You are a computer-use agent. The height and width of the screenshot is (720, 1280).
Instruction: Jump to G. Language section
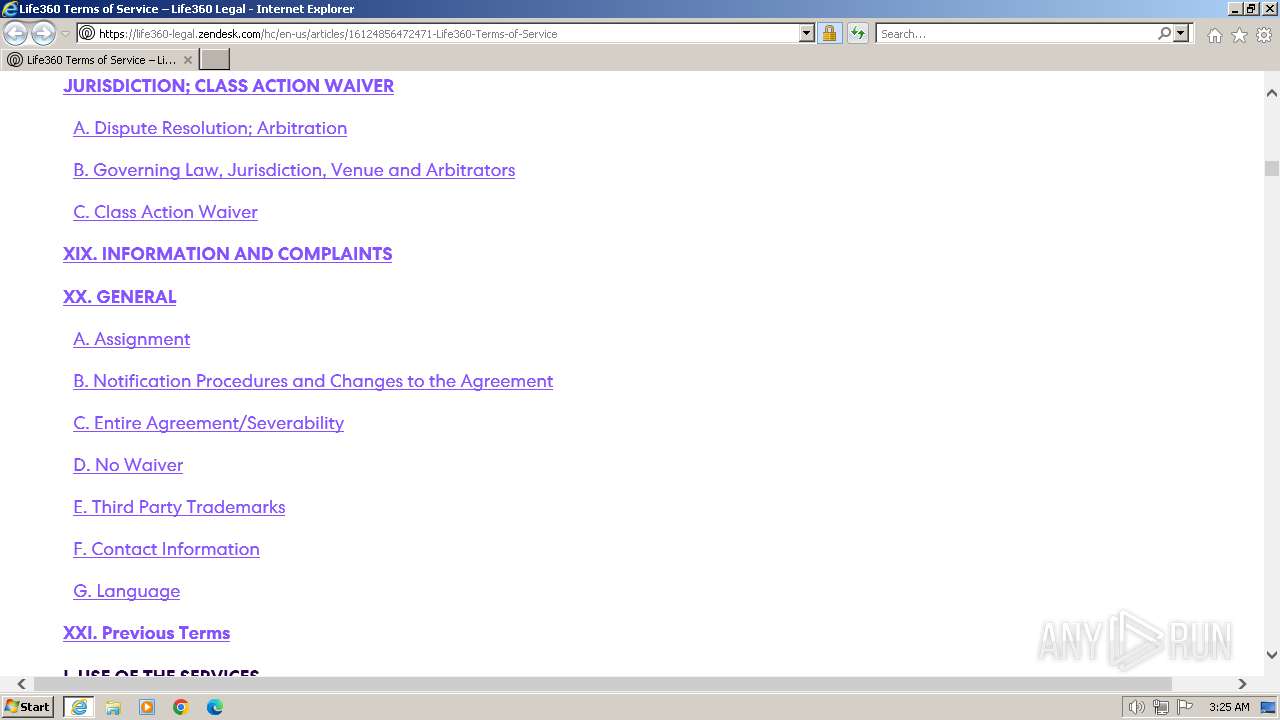[x=126, y=591]
